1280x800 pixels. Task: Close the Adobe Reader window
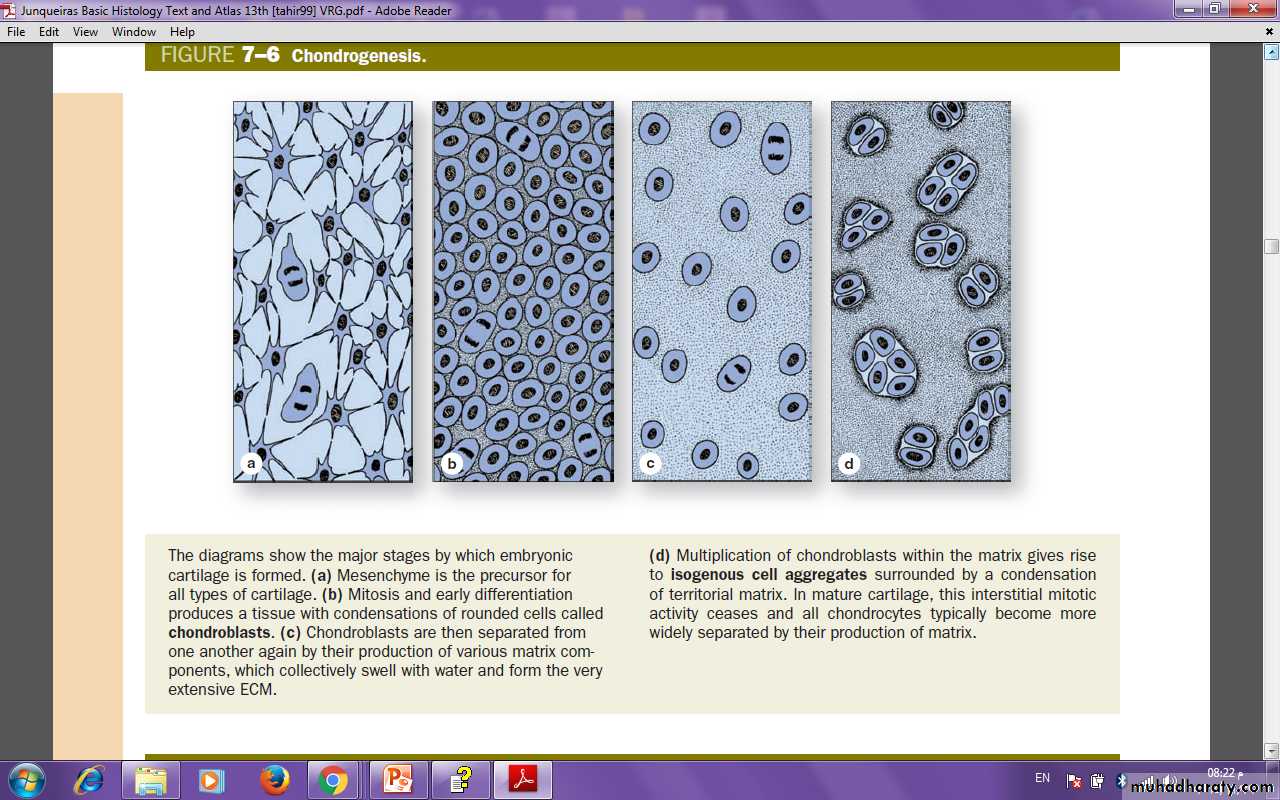click(1253, 9)
